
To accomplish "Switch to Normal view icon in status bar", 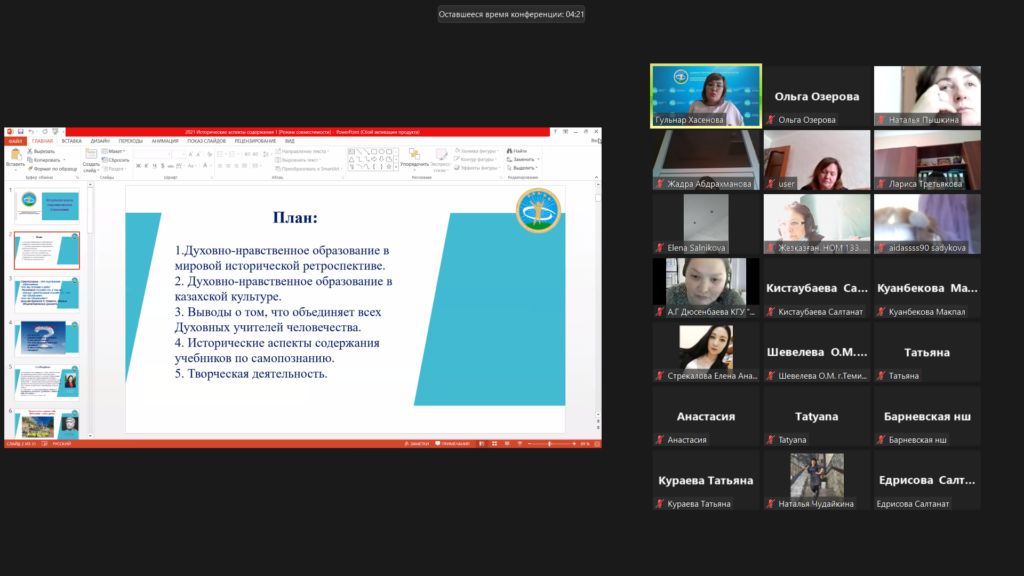I will [x=482, y=443].
